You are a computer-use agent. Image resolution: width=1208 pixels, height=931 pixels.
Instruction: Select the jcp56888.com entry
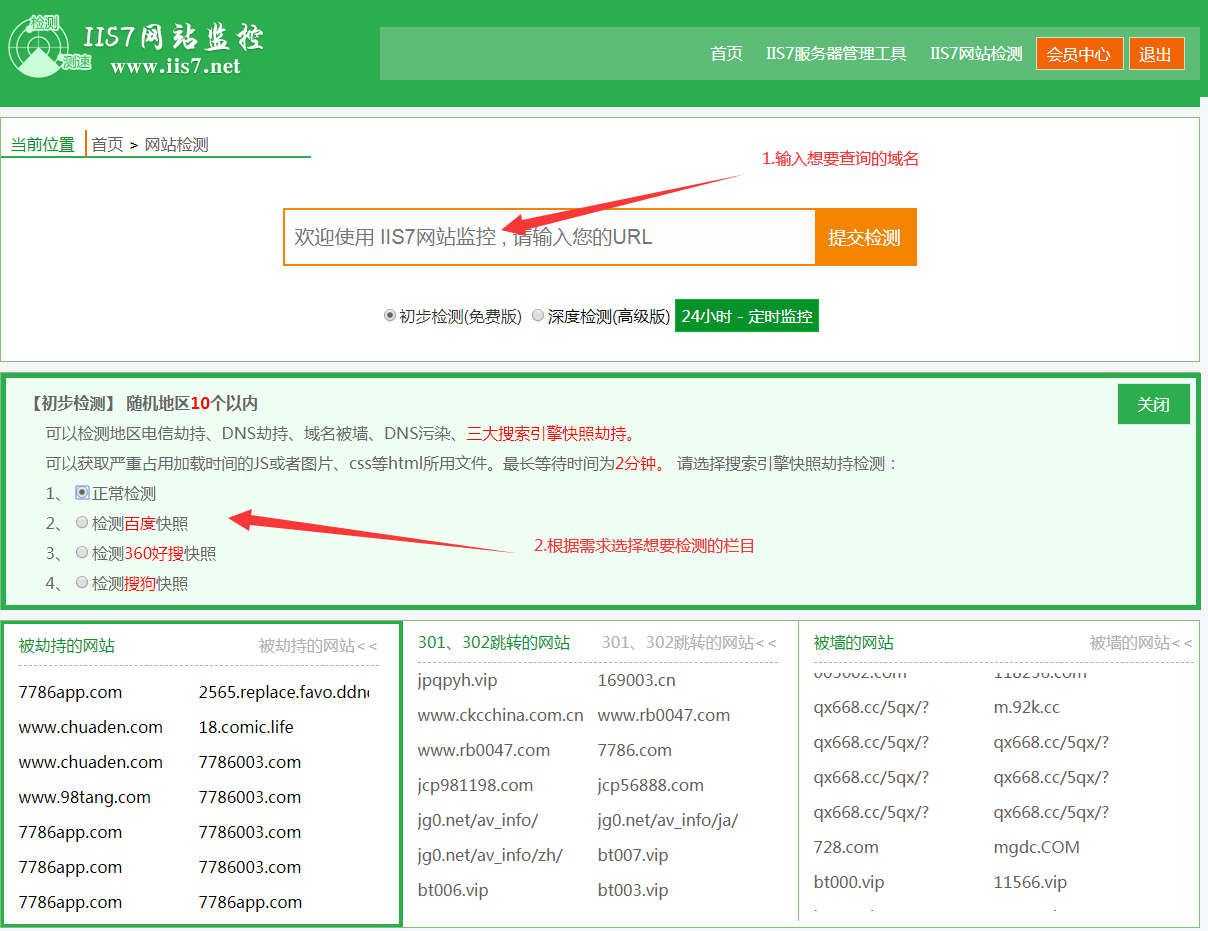click(650, 785)
